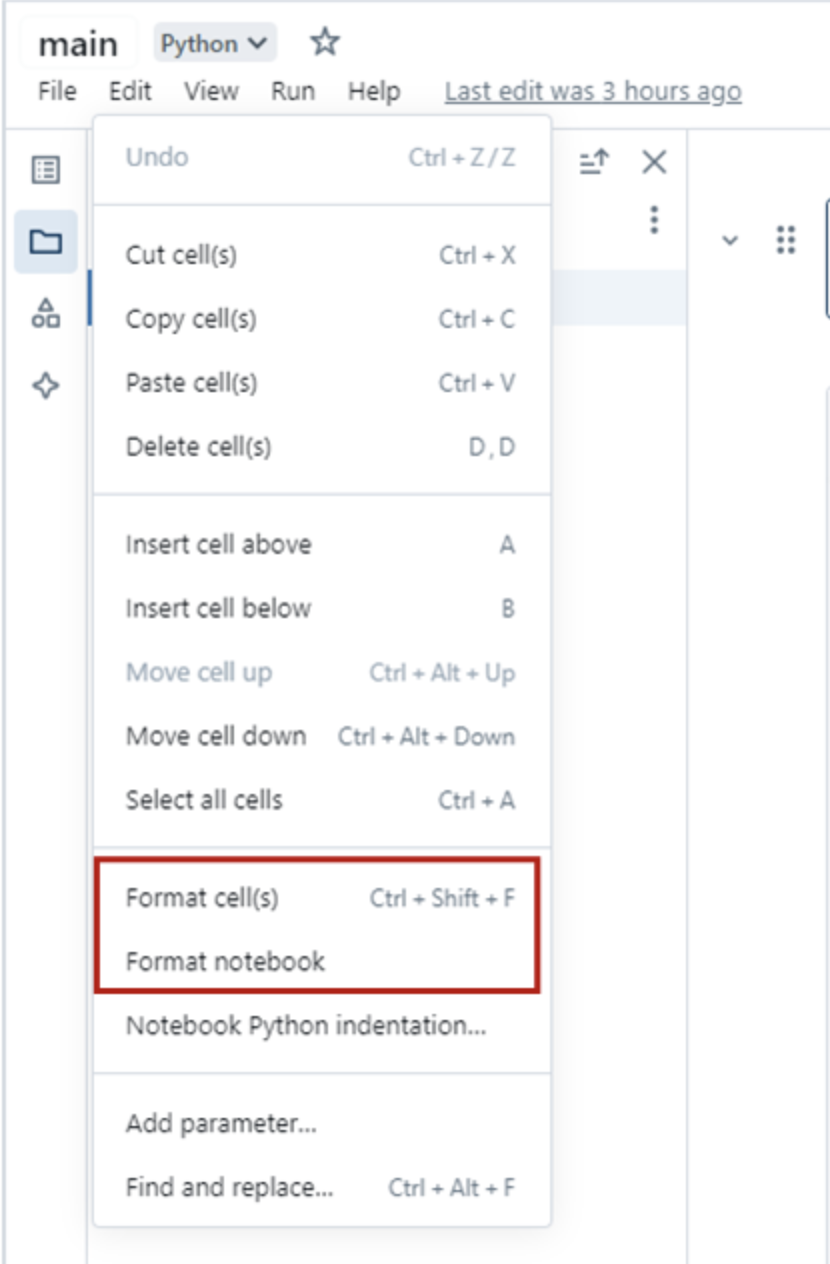
Task: Open the assistant sparkle sidebar icon
Action: [x=46, y=386]
